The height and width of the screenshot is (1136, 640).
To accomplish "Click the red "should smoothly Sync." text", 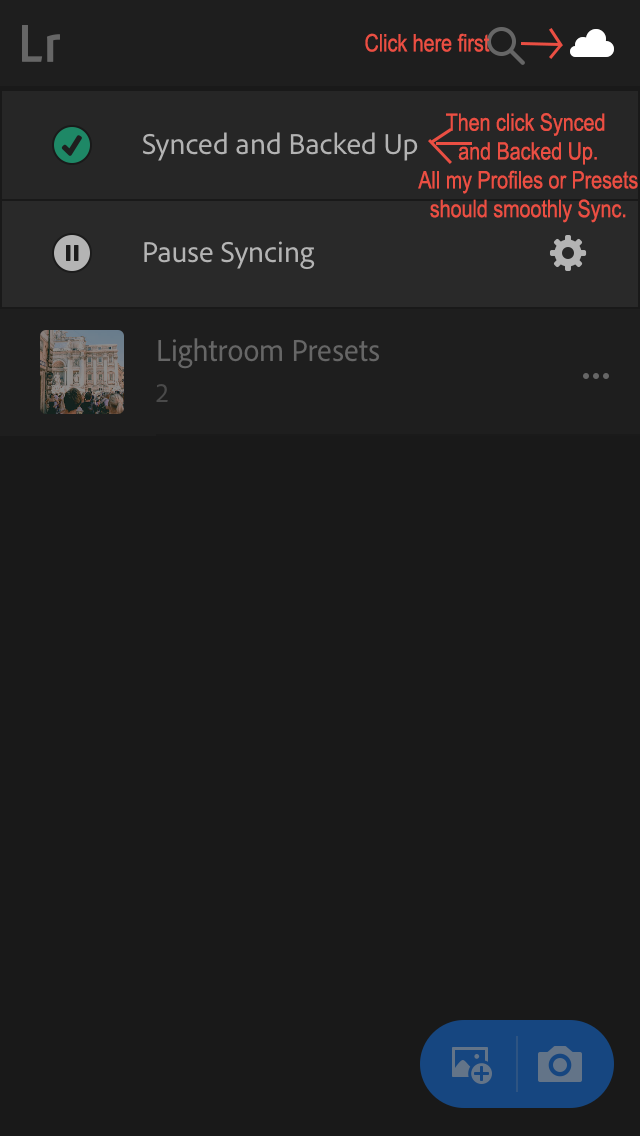I will pyautogui.click(x=528, y=210).
